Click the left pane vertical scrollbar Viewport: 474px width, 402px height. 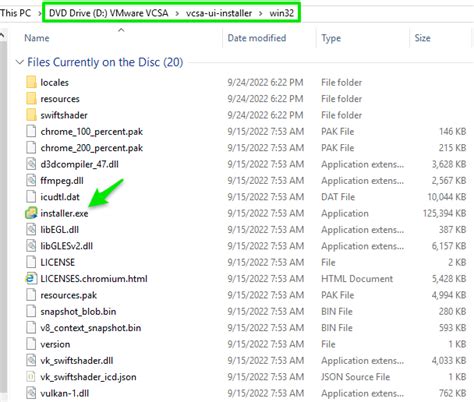pyautogui.click(x=3, y=217)
